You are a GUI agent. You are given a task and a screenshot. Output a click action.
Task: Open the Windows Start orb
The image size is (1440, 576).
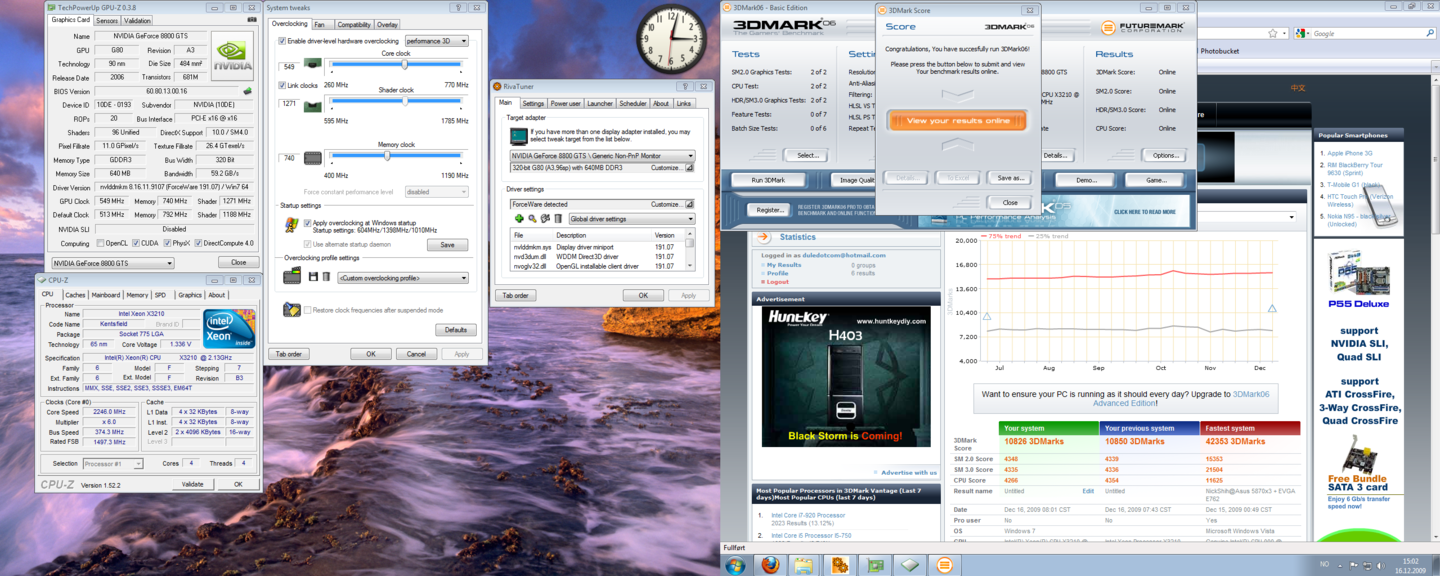tap(735, 565)
